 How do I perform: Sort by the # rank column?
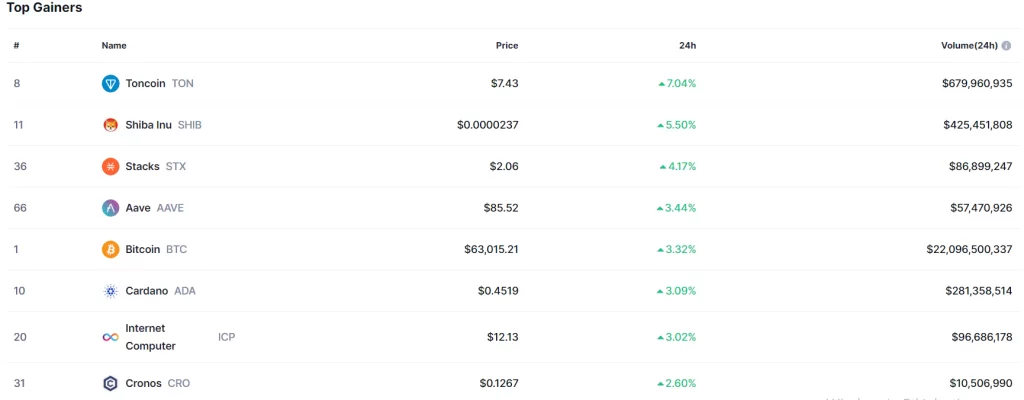pos(16,45)
